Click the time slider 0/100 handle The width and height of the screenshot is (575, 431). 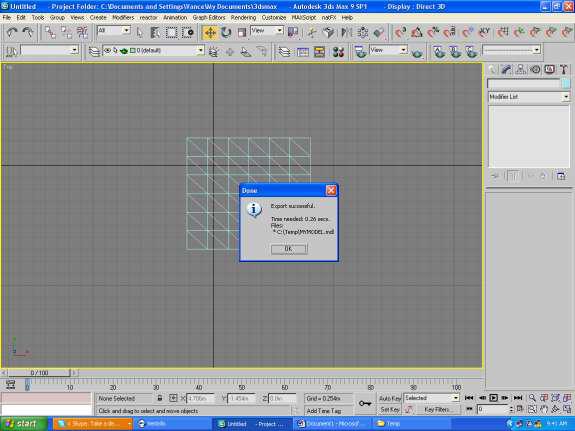coord(39,373)
